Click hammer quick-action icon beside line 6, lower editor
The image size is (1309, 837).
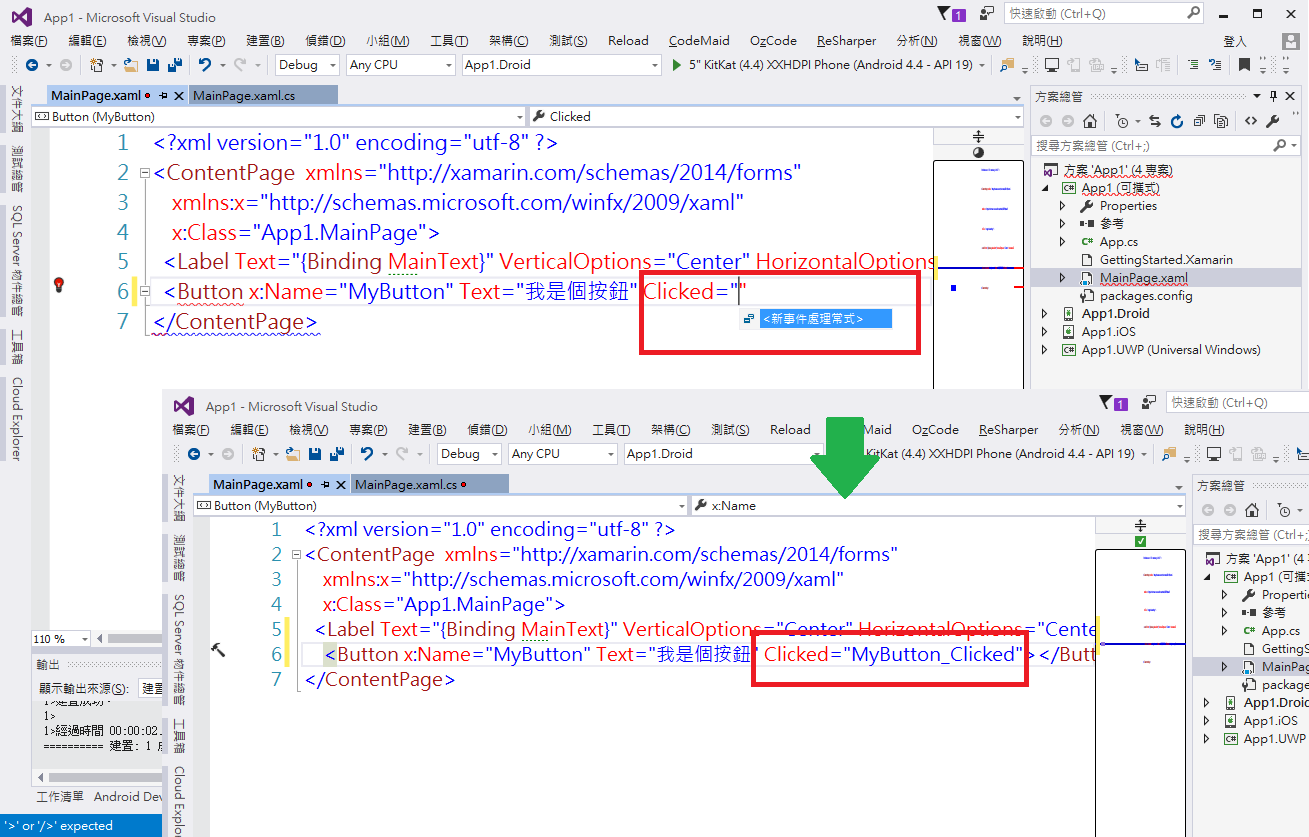click(x=218, y=649)
